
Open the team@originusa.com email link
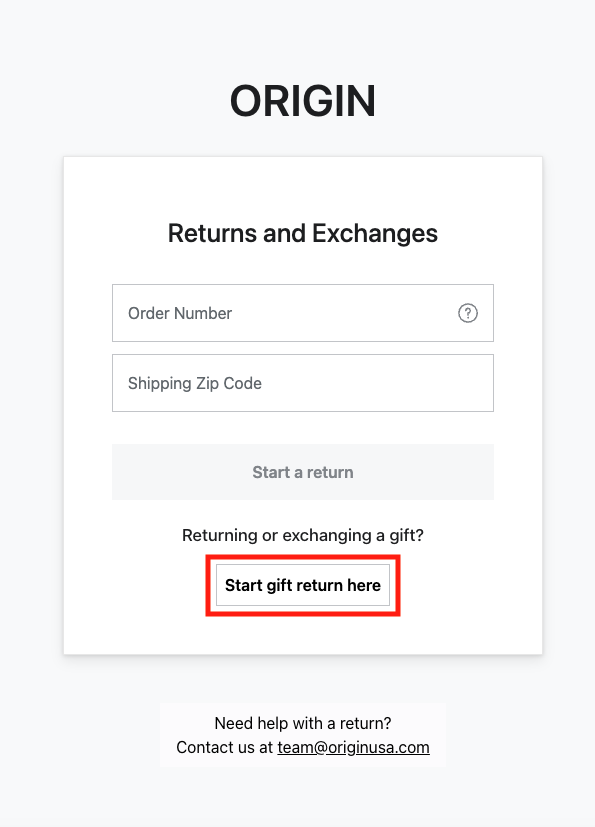pyautogui.click(x=353, y=747)
